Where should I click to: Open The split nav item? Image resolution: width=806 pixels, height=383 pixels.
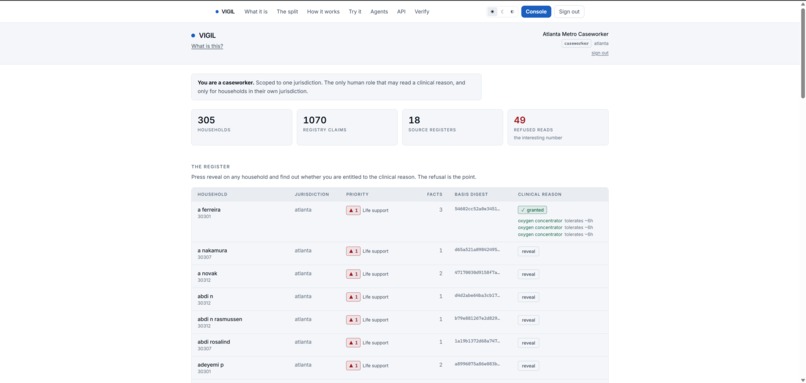(x=287, y=12)
